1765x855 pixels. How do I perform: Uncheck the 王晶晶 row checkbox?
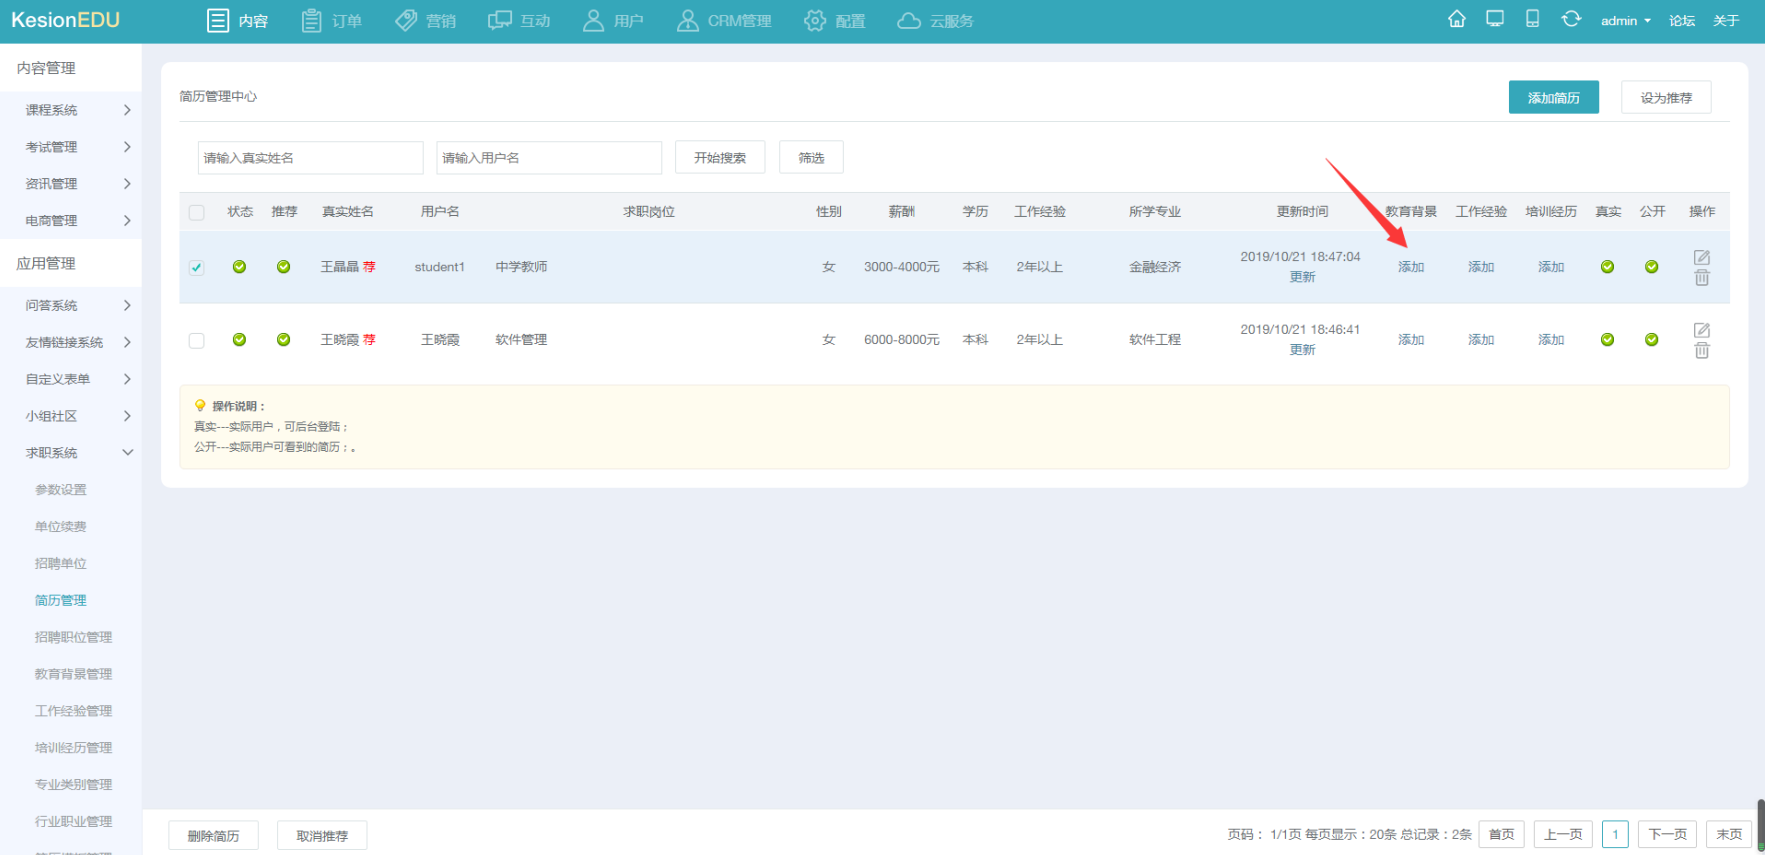(197, 268)
